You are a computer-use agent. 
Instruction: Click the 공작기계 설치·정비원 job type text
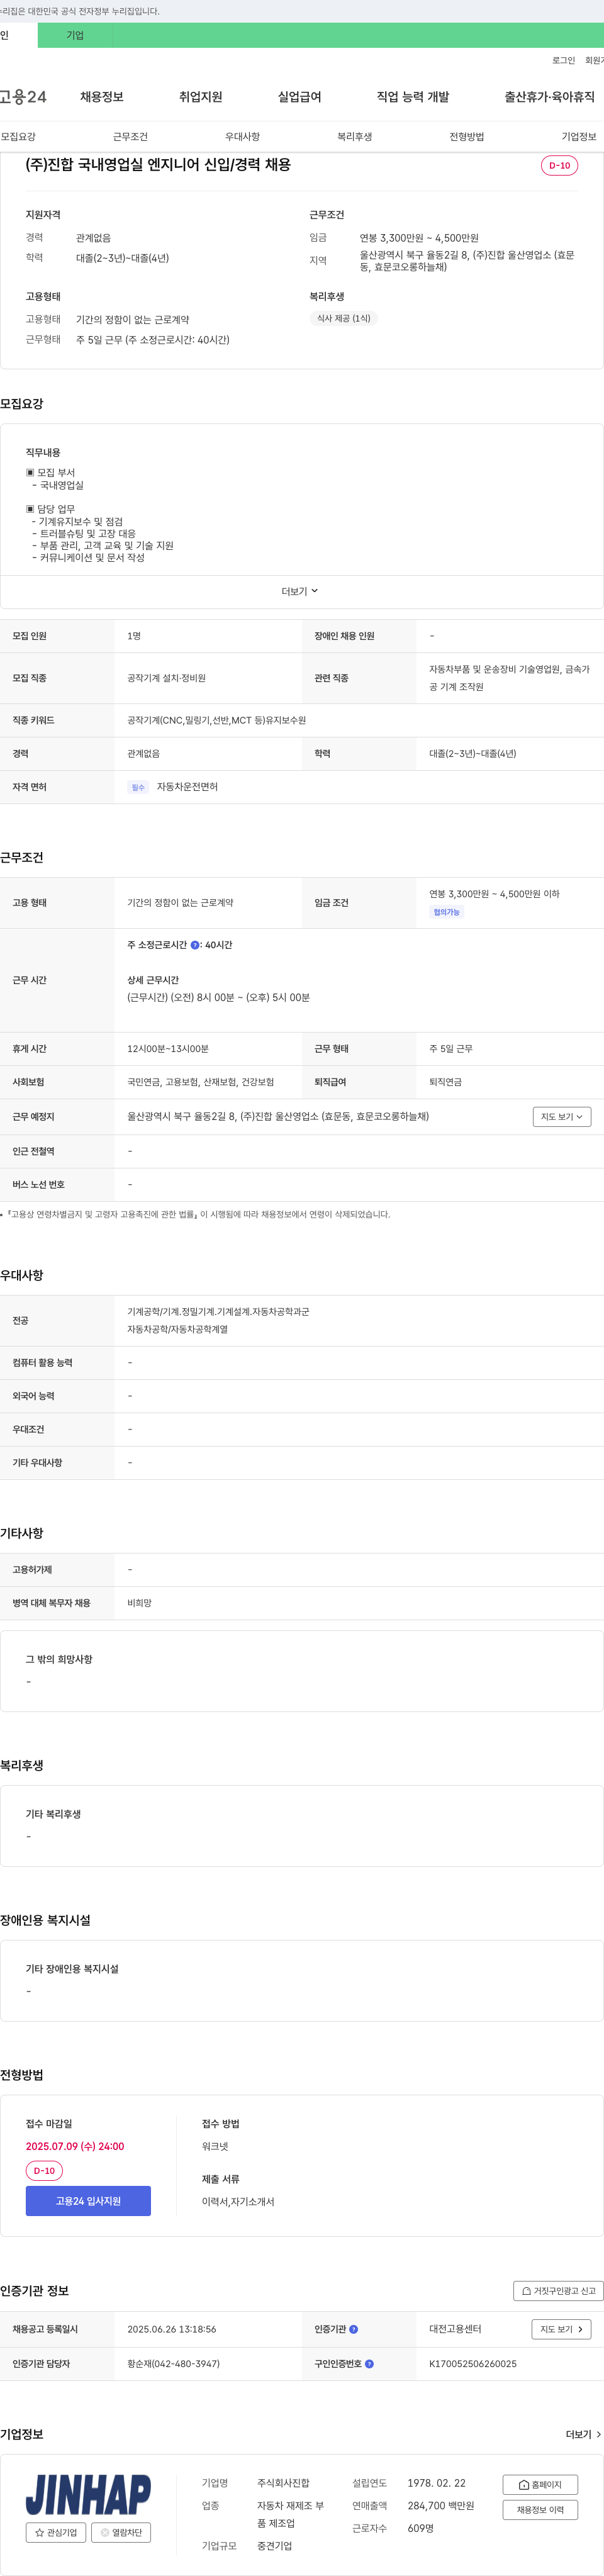pos(166,678)
